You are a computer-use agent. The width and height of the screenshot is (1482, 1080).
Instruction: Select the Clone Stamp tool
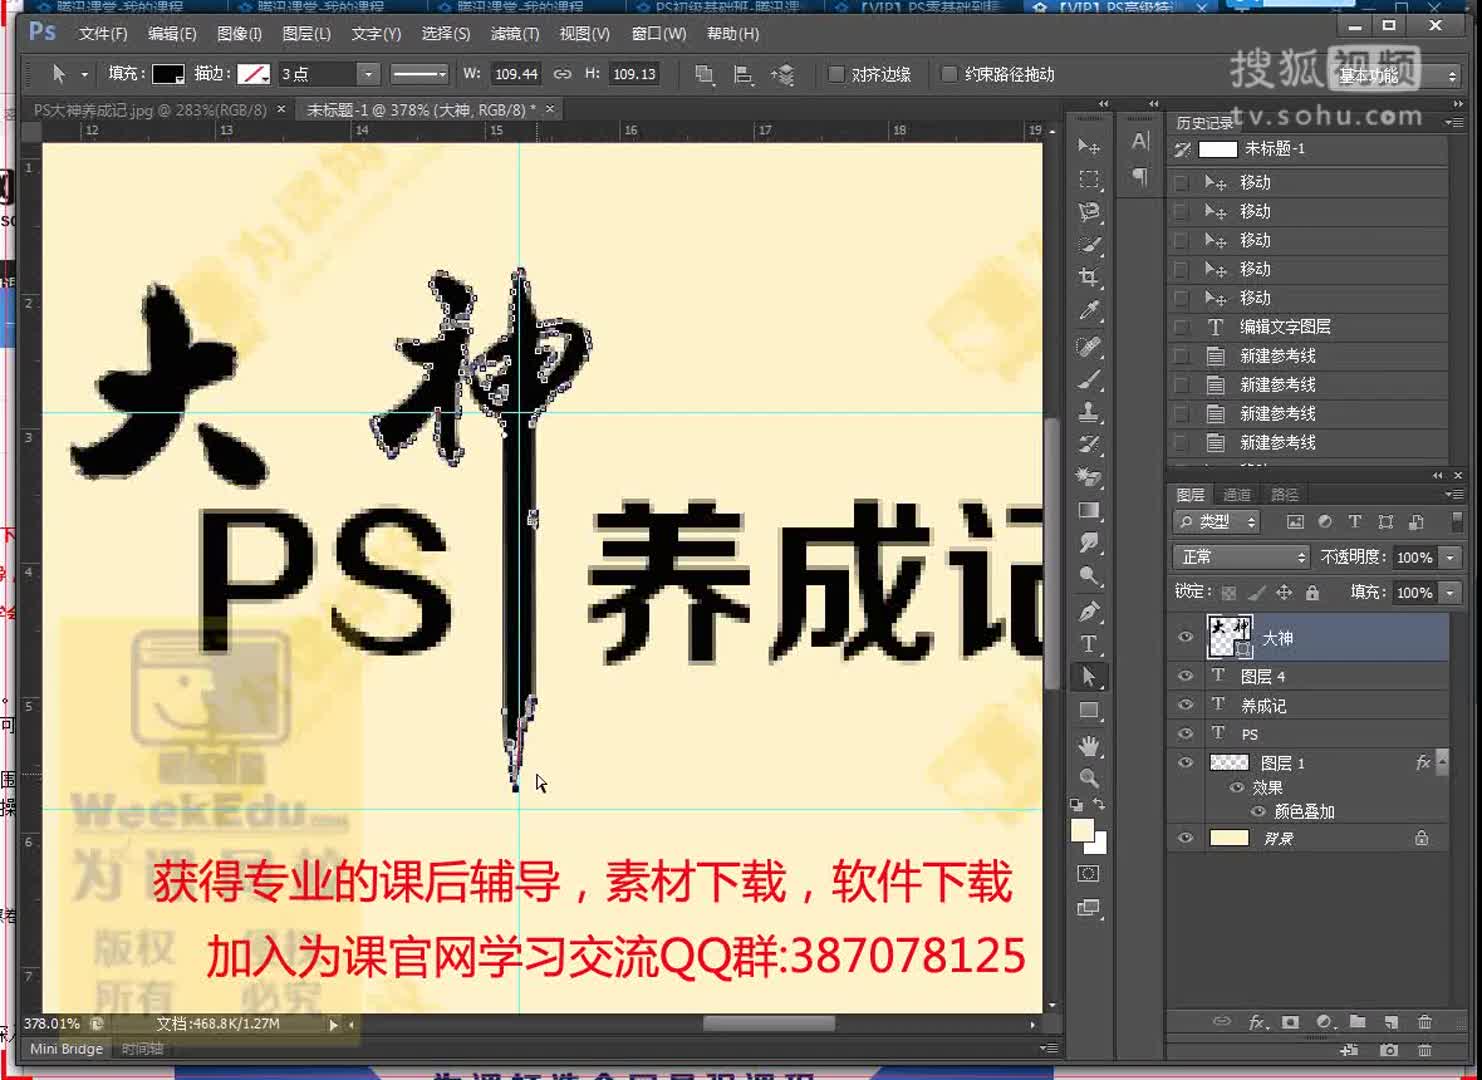pos(1089,412)
